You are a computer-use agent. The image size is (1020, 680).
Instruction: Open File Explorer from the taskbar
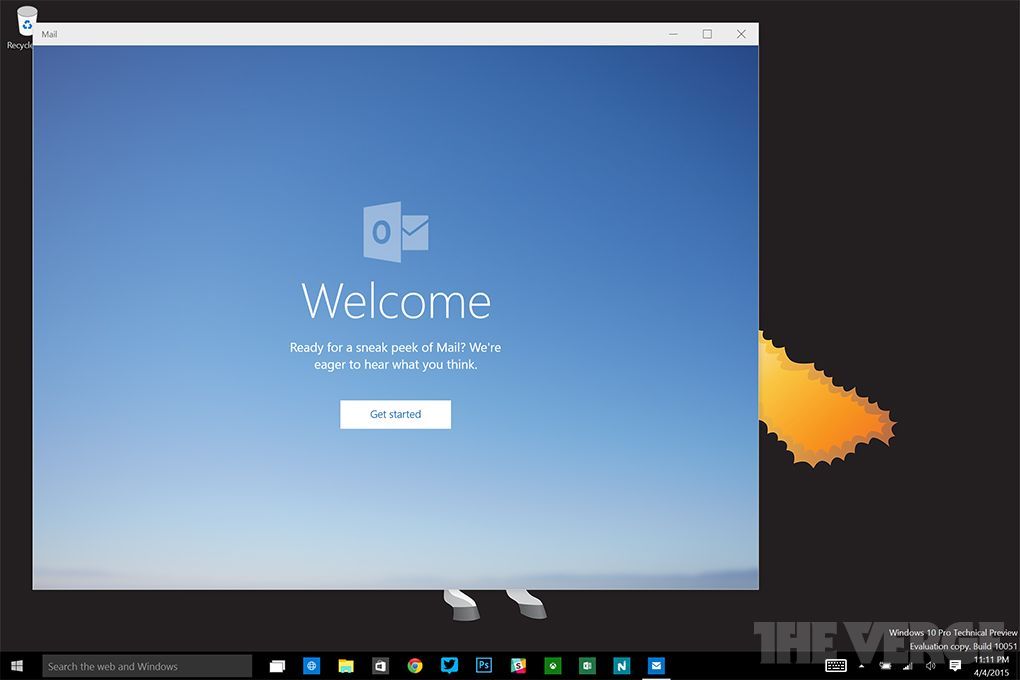[x=346, y=665]
